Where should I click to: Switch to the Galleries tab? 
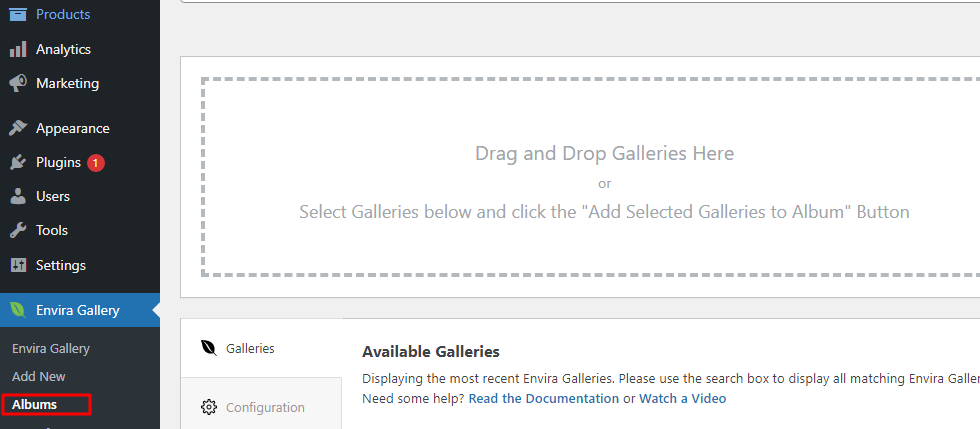tap(250, 348)
